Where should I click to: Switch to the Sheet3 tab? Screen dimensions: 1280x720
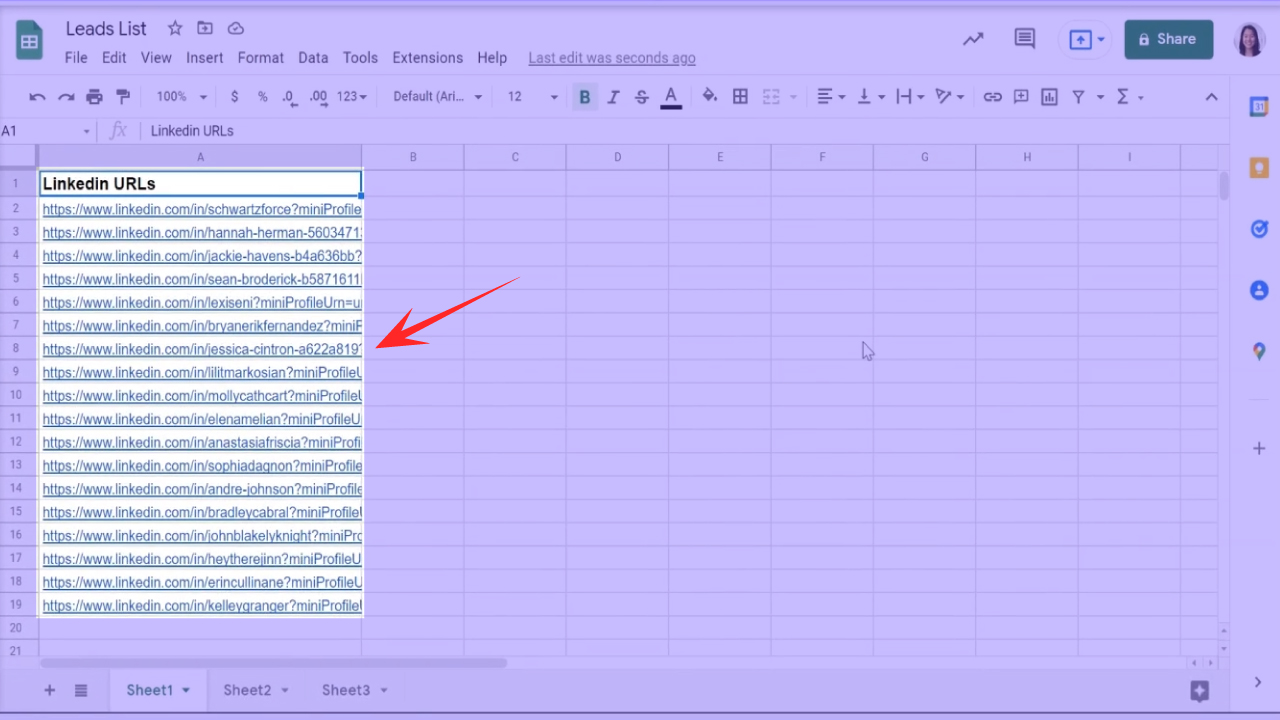[x=354, y=690]
